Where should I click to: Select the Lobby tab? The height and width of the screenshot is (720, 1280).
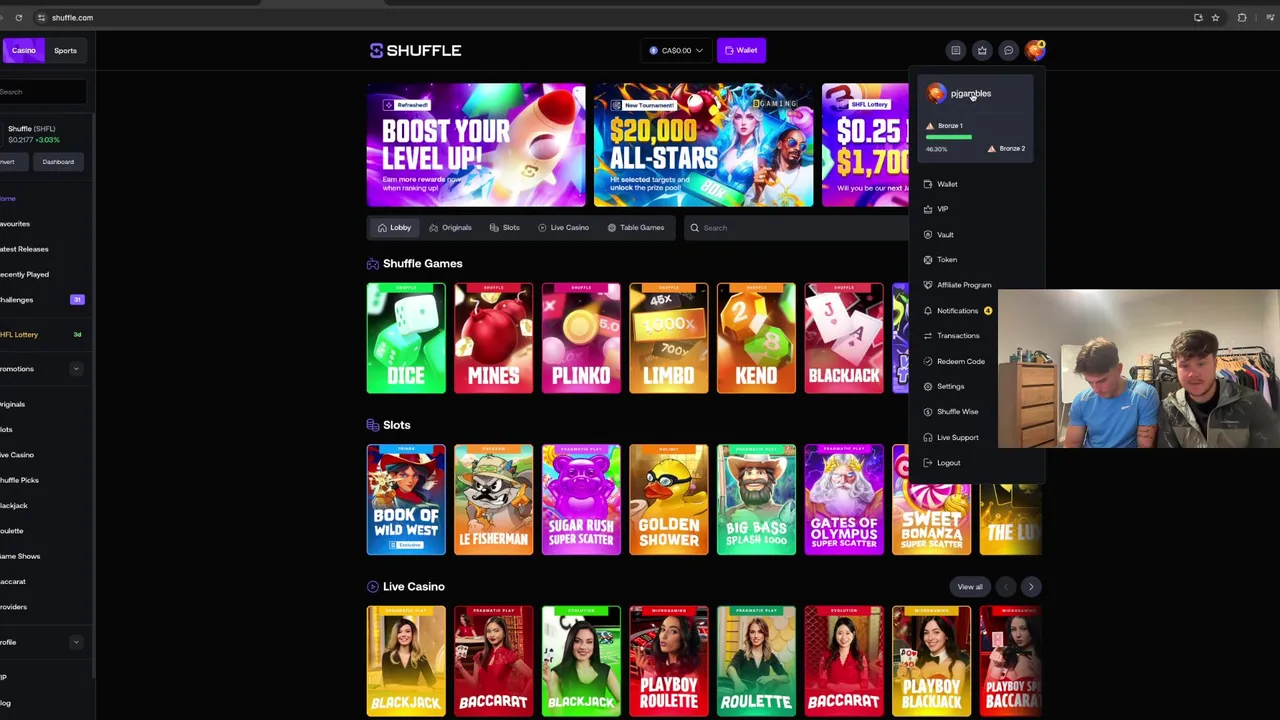coord(394,228)
